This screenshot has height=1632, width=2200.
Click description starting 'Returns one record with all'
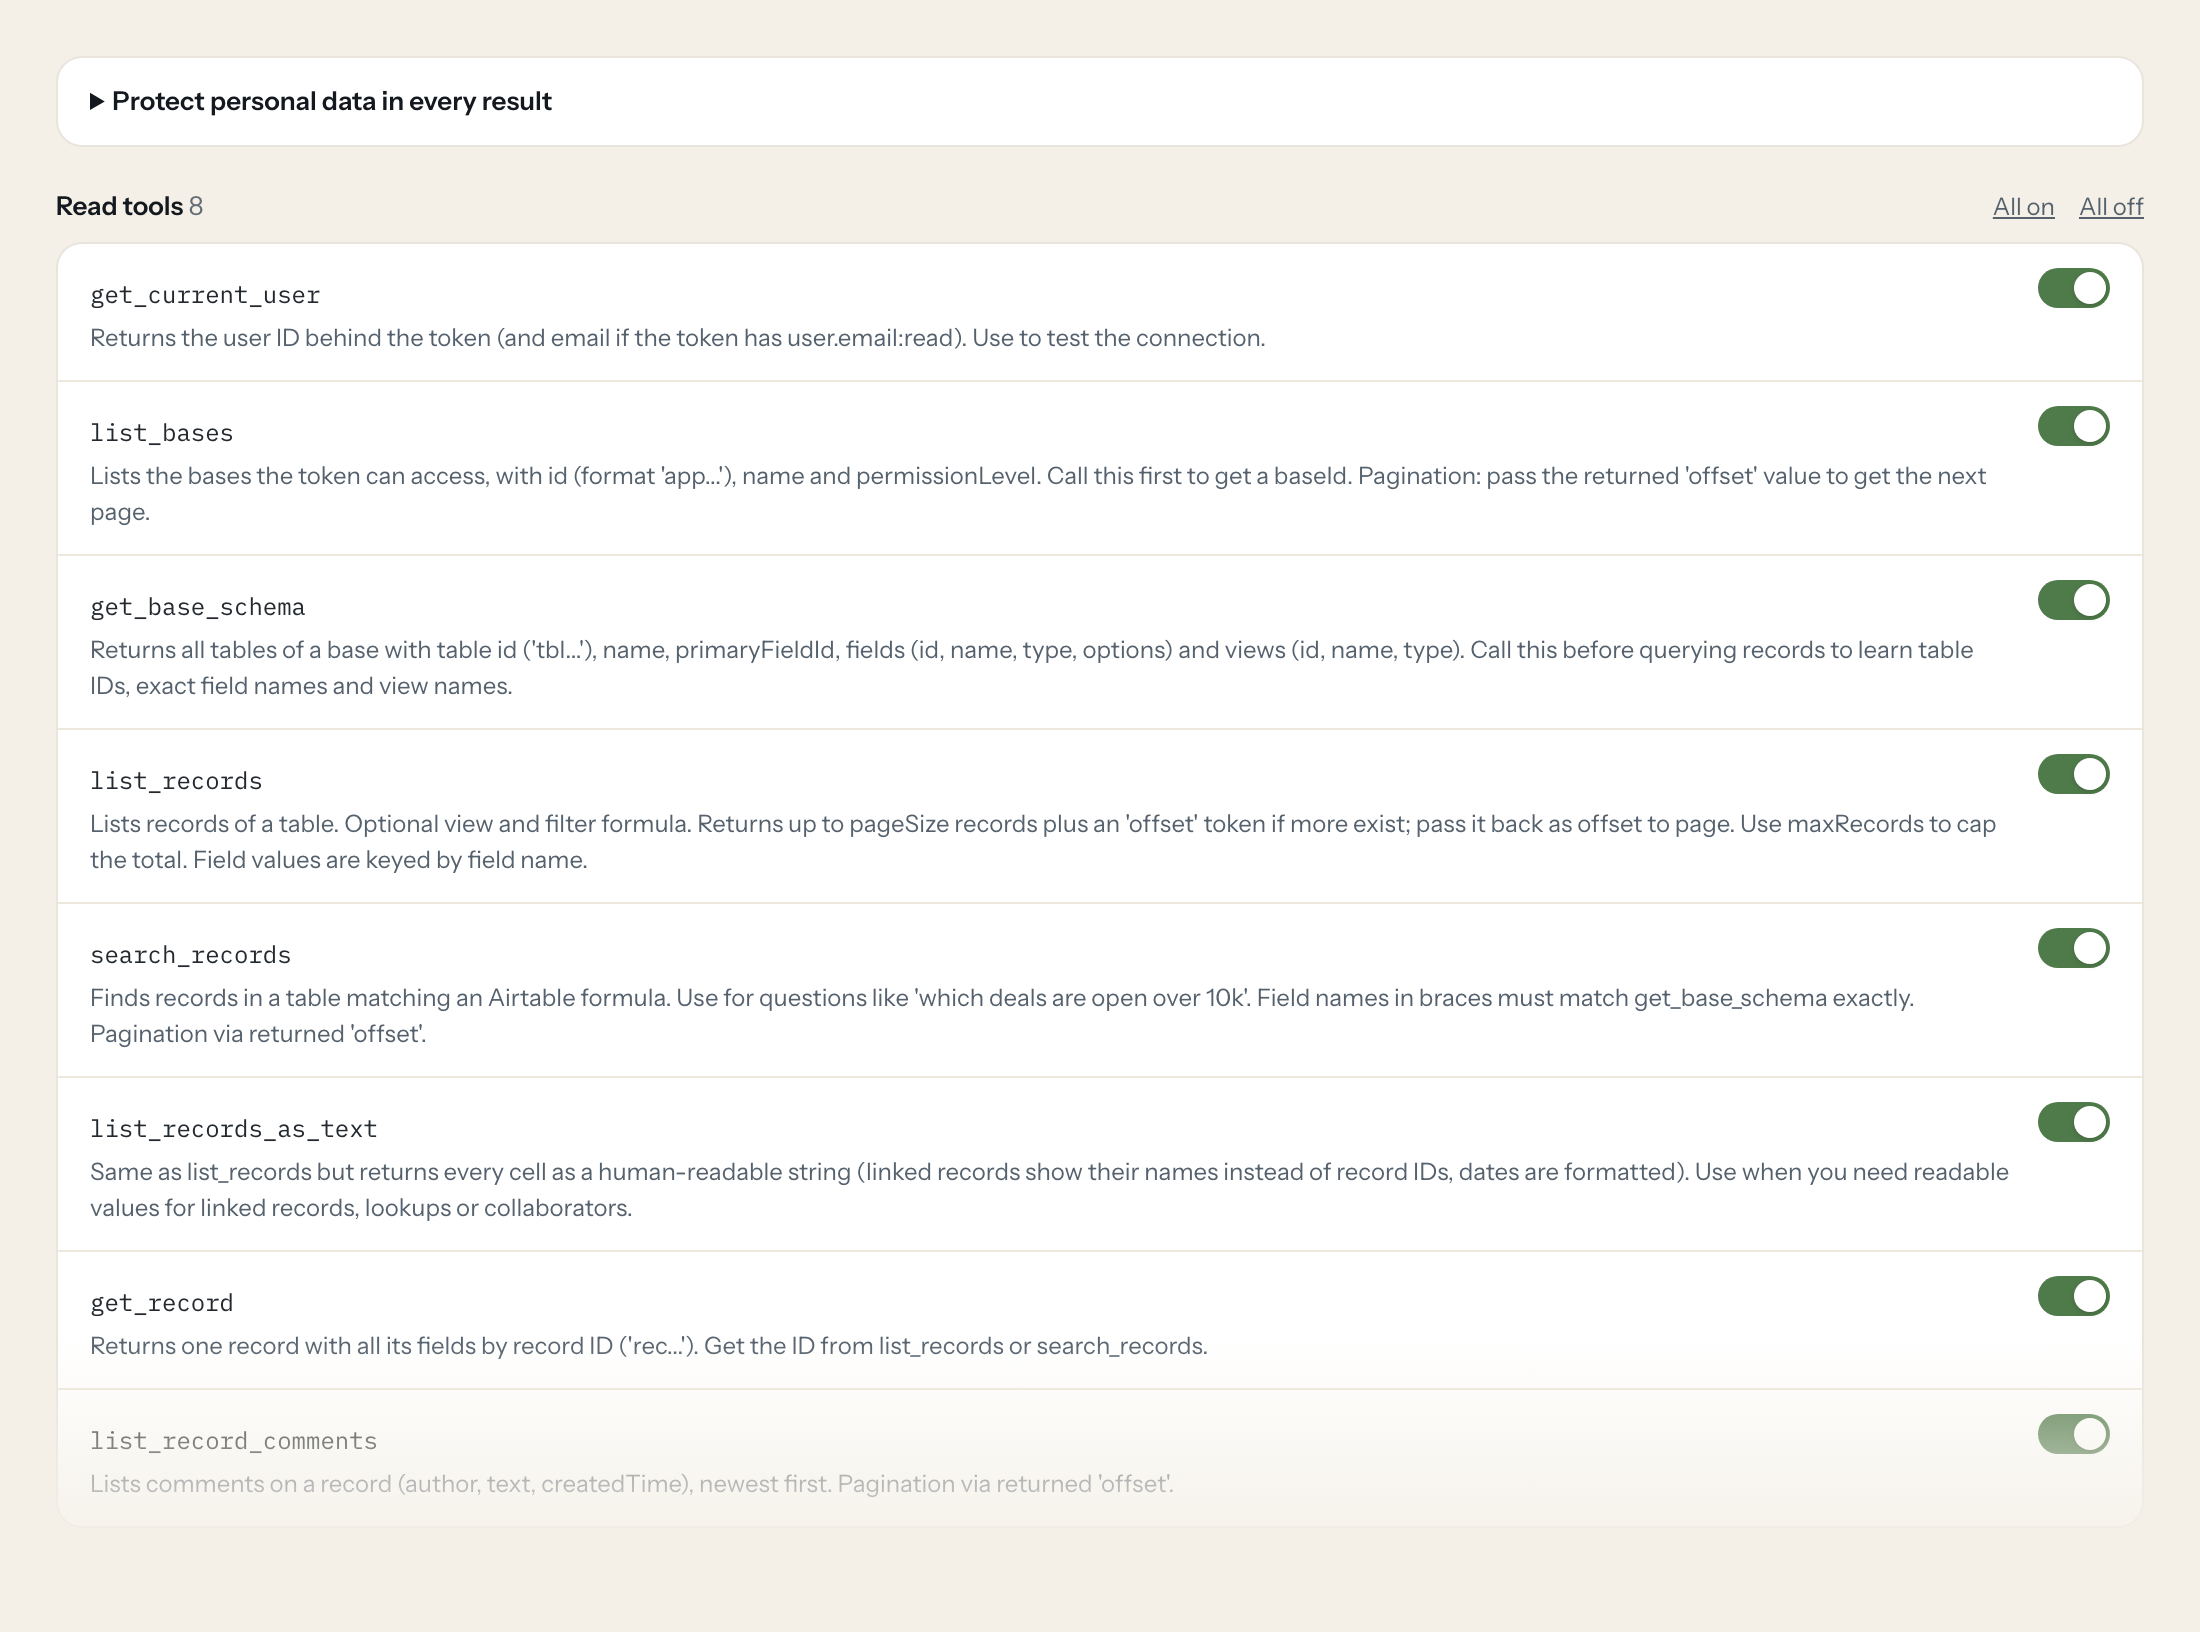[x=649, y=1346]
